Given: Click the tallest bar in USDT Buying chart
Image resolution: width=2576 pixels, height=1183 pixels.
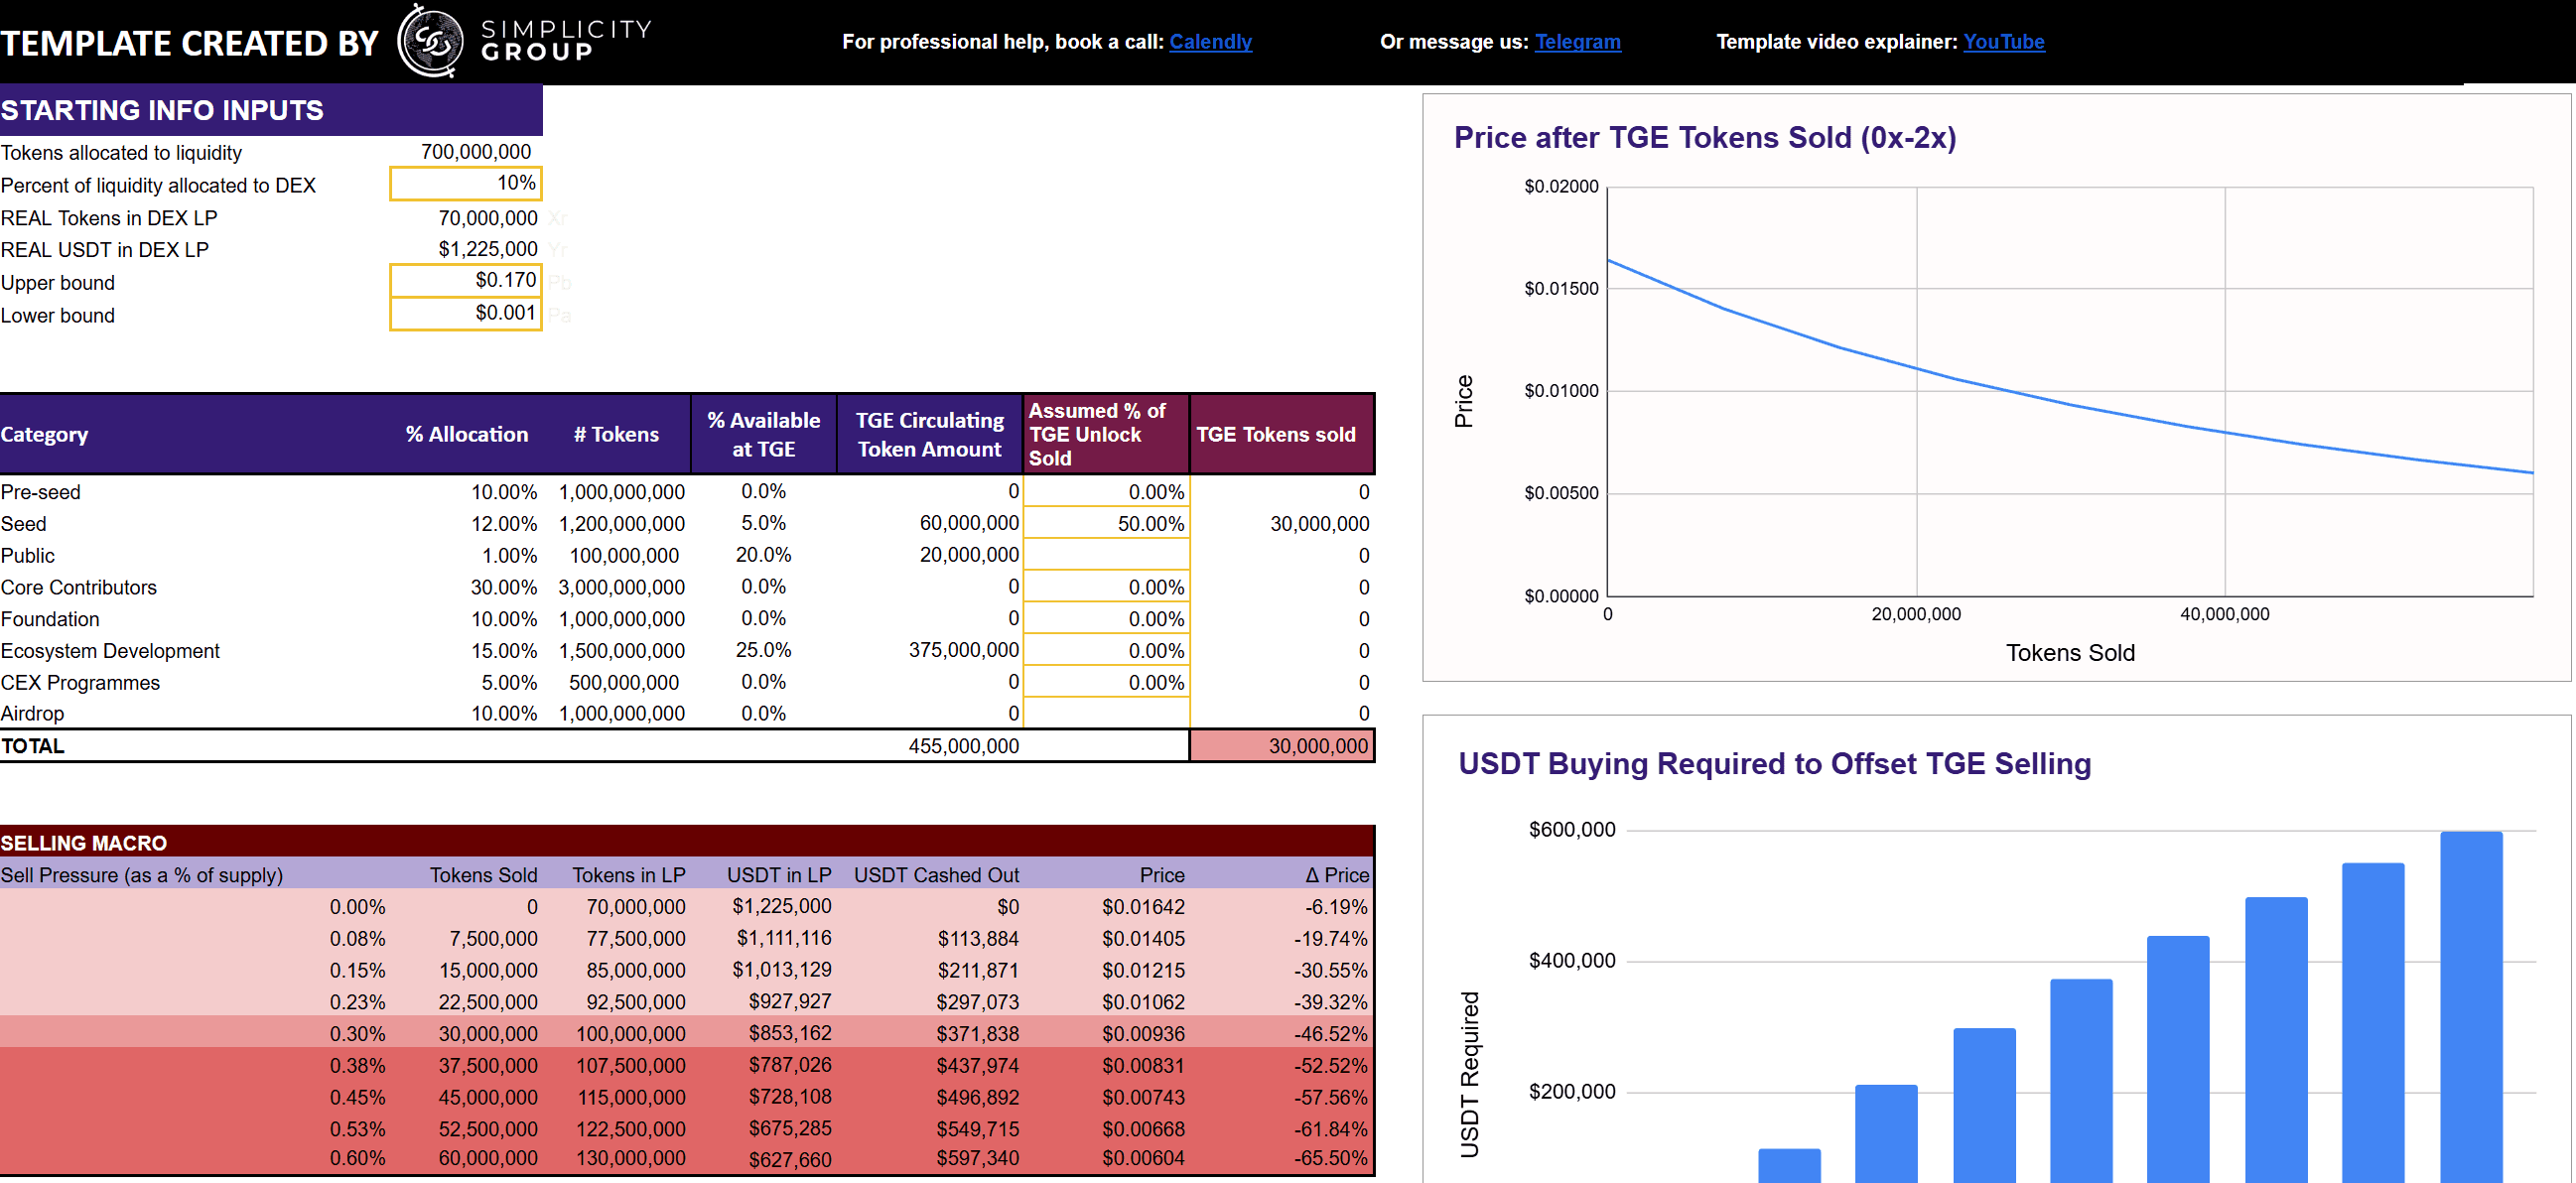Looking at the screenshot, I should click(x=2470, y=1000).
